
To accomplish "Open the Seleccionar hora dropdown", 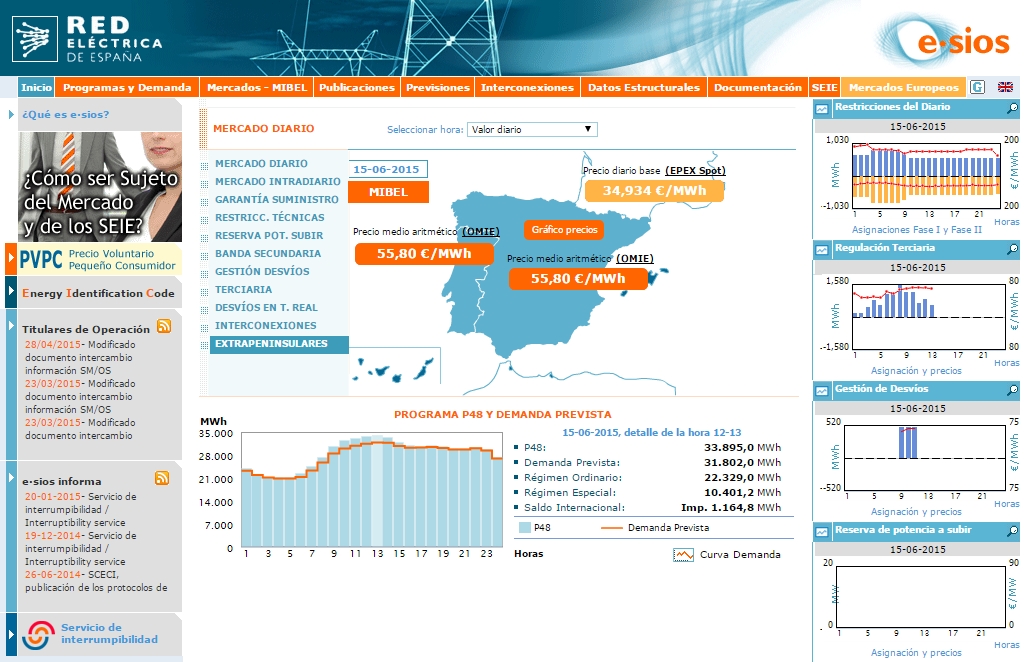I will pos(532,130).
